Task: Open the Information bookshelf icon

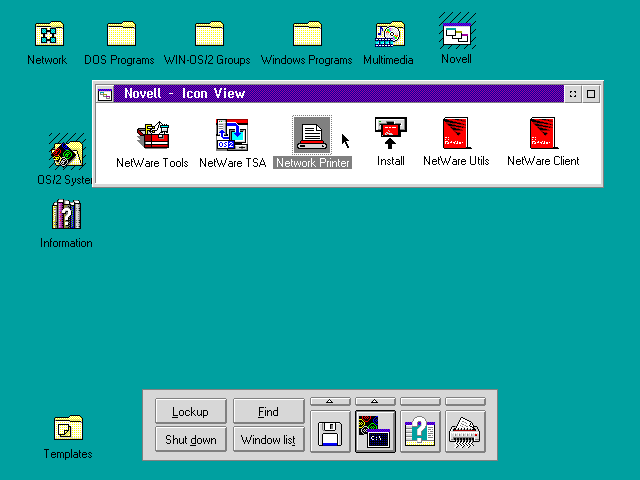Action: pyautogui.click(x=67, y=214)
